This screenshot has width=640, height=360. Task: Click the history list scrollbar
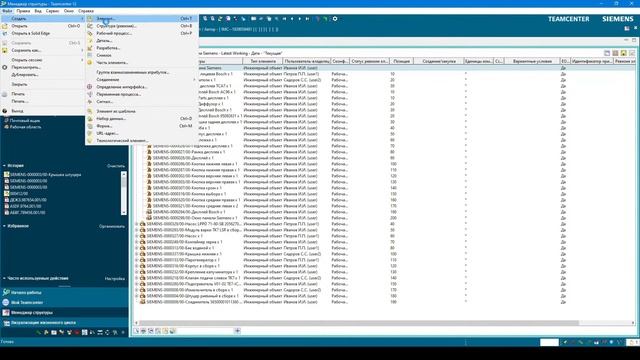[x=124, y=193]
